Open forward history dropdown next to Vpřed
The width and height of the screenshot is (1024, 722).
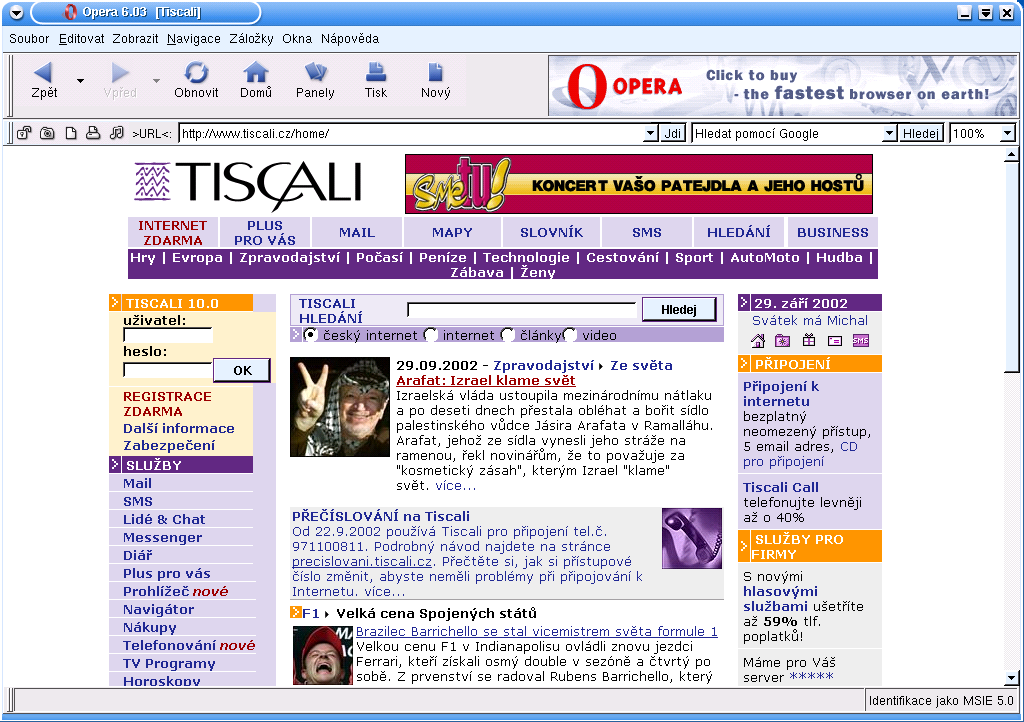157,81
